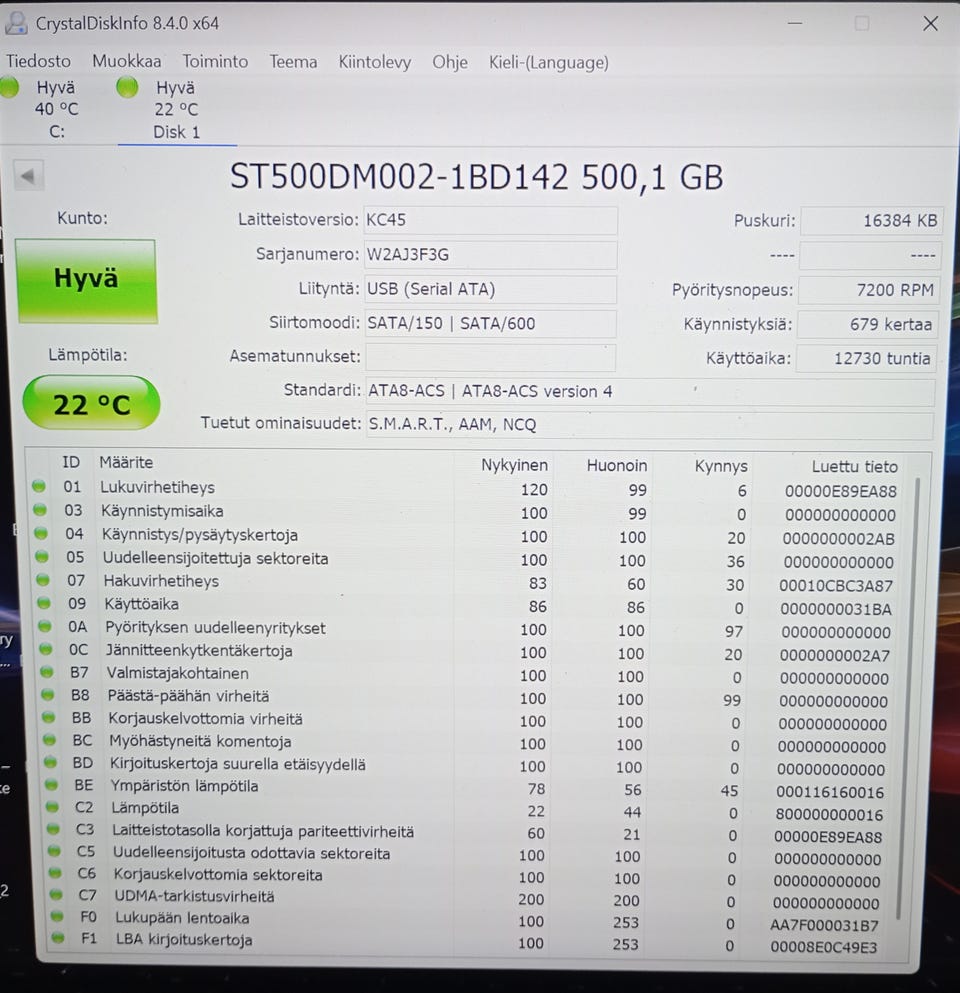Image resolution: width=960 pixels, height=993 pixels.
Task: Click status dot for C2 Lämpötila row
Action: tap(53, 807)
